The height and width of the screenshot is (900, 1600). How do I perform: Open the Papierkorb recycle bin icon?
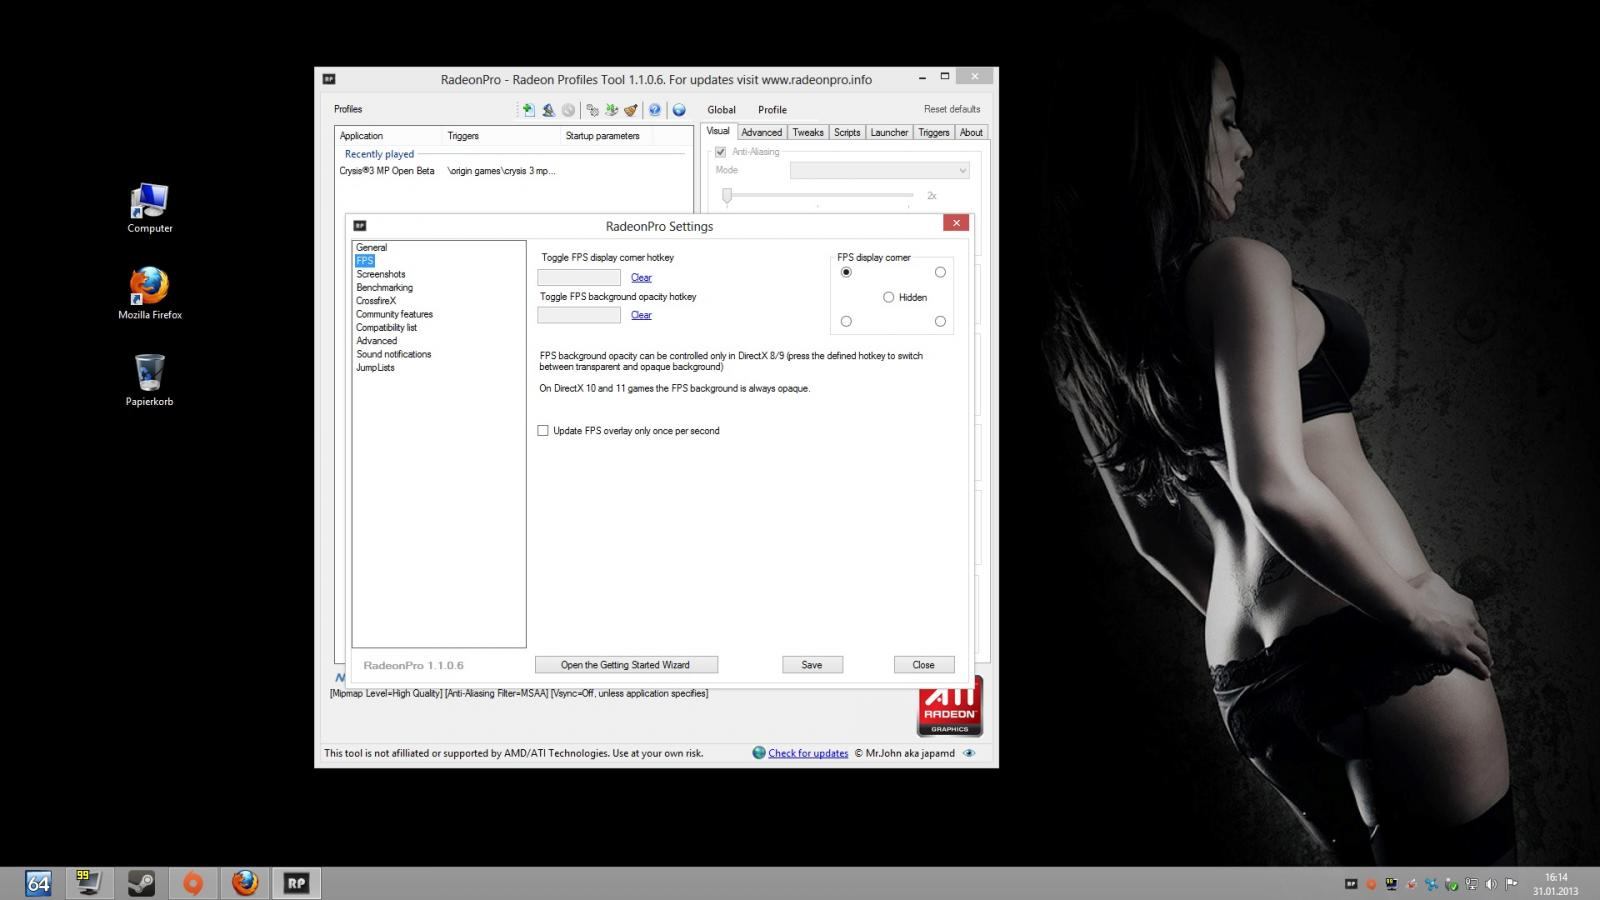(149, 379)
